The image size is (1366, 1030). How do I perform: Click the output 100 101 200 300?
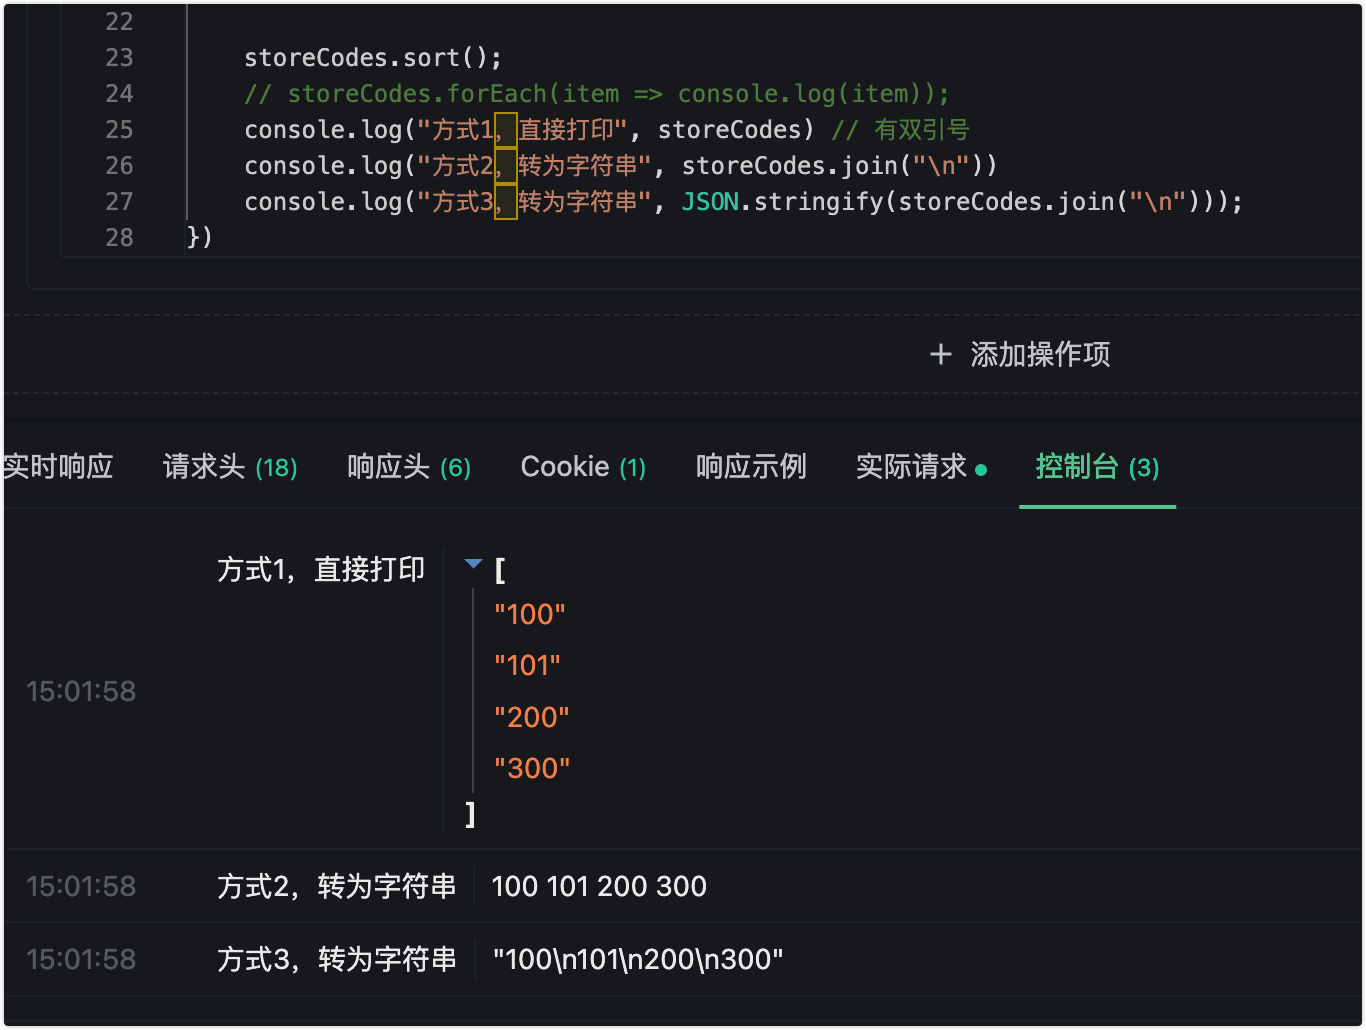599,886
